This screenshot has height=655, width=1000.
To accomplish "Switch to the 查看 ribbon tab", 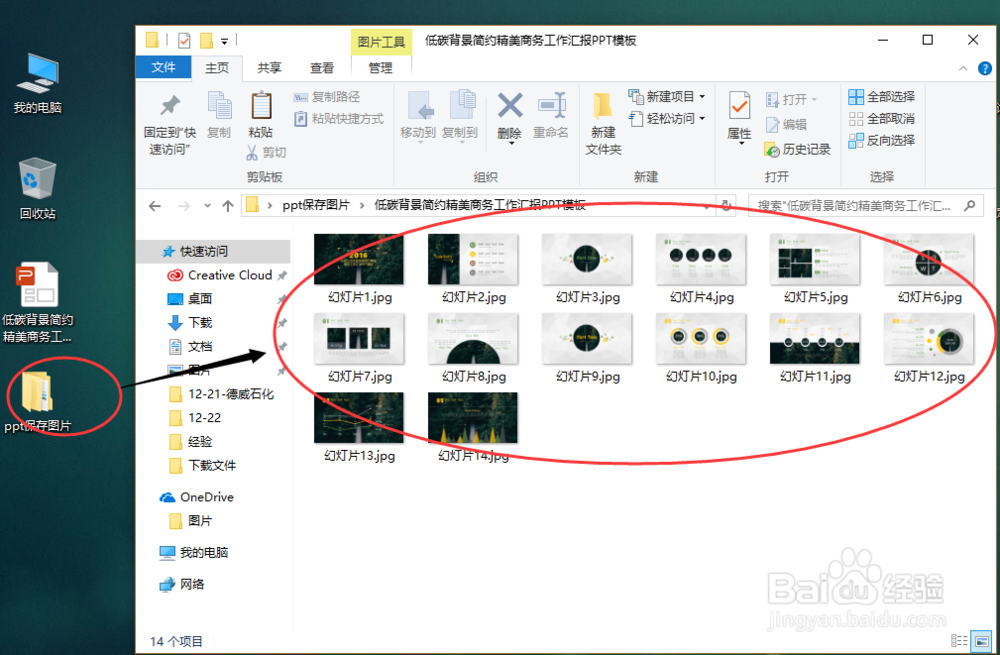I will pos(321,68).
